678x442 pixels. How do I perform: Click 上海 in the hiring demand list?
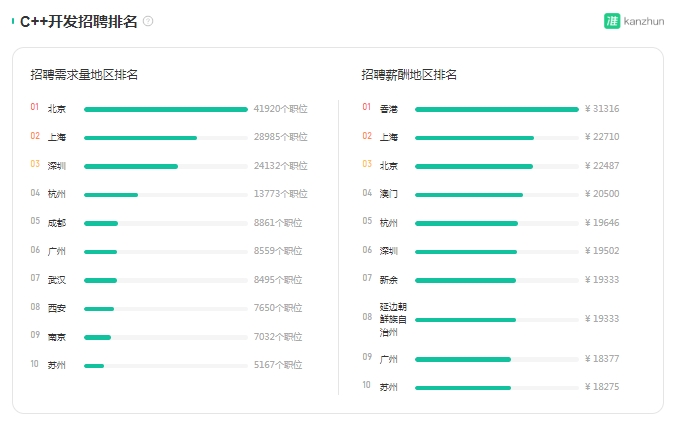point(56,137)
